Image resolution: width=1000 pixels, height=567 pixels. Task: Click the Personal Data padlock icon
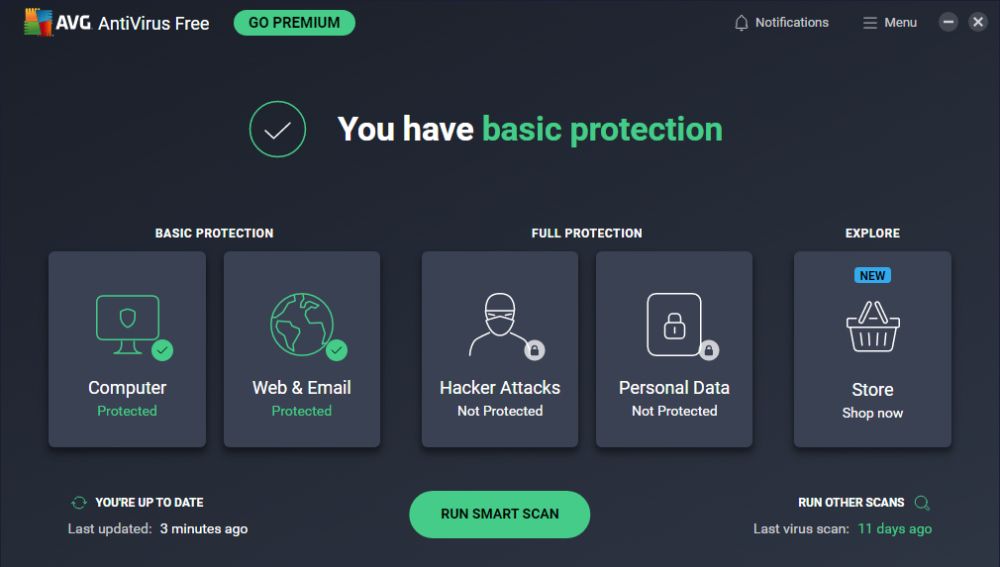click(674, 324)
